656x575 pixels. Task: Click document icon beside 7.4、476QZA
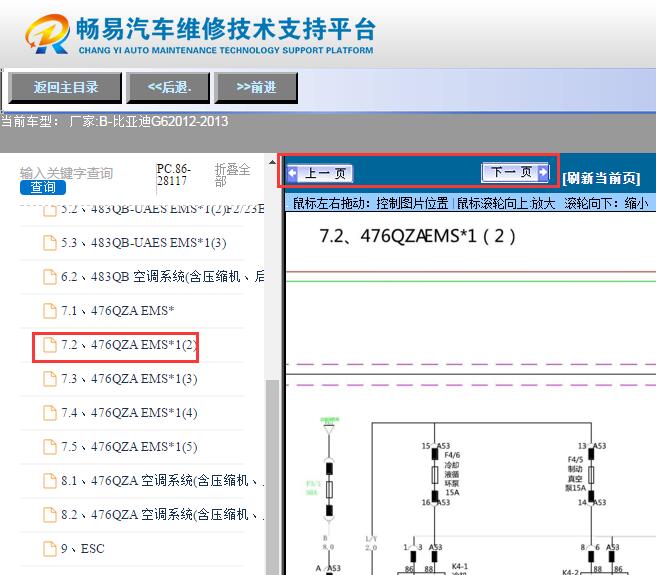click(50, 413)
